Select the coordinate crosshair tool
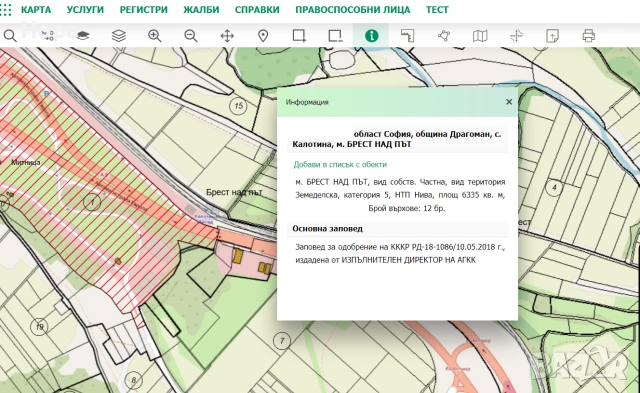Viewport: 640px width, 393px height. [516, 36]
